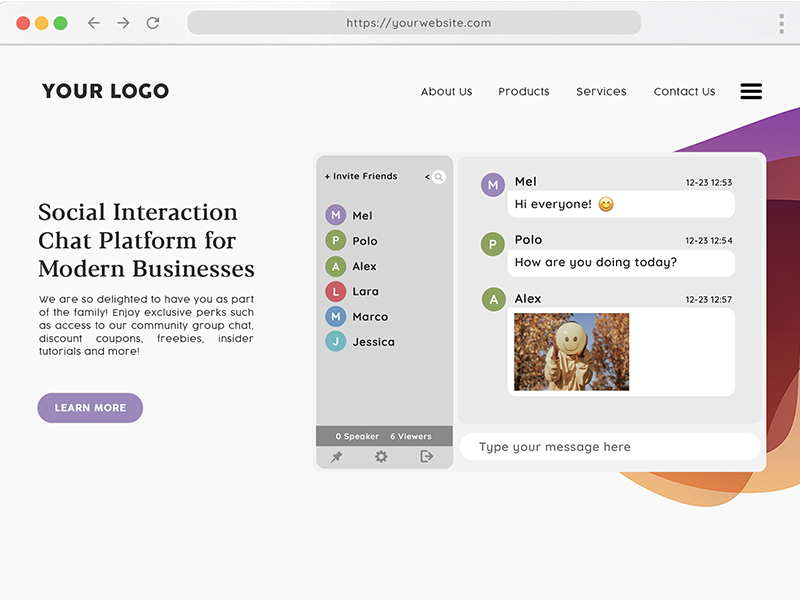Image resolution: width=800 pixels, height=600 pixels.
Task: Open the photo in Alex's message
Action: tap(571, 352)
